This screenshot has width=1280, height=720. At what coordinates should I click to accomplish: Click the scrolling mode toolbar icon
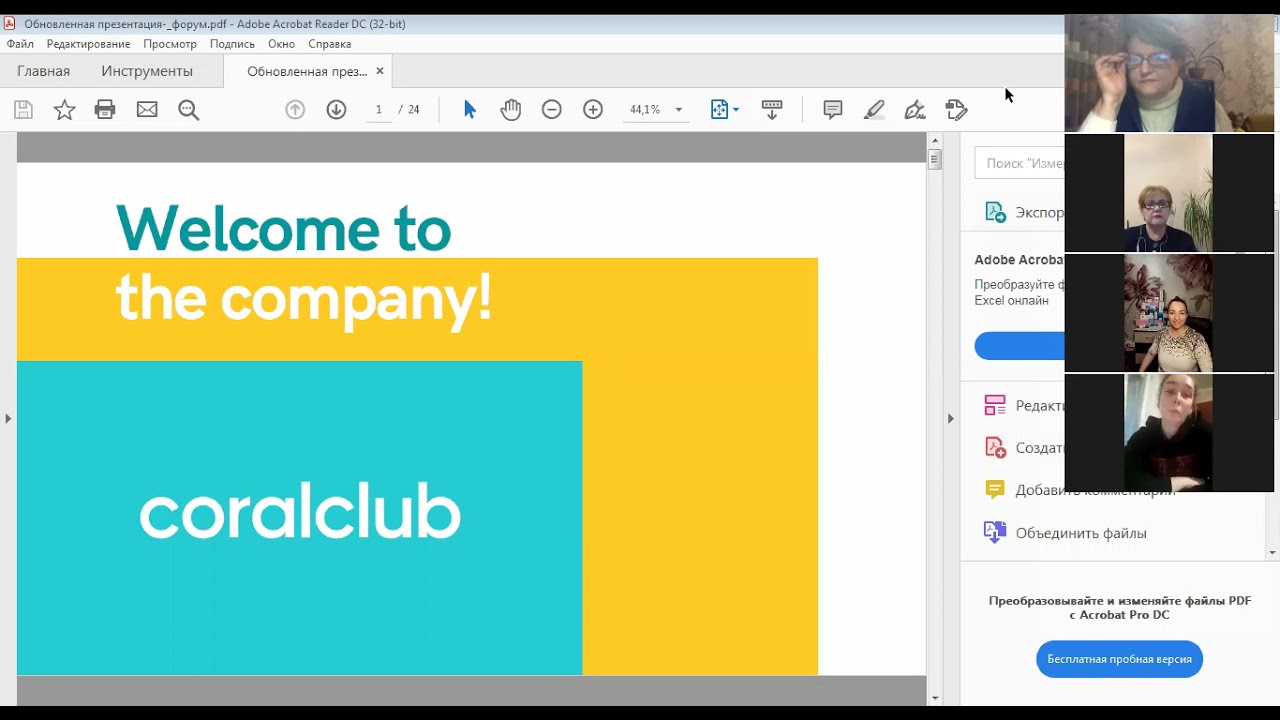point(772,110)
